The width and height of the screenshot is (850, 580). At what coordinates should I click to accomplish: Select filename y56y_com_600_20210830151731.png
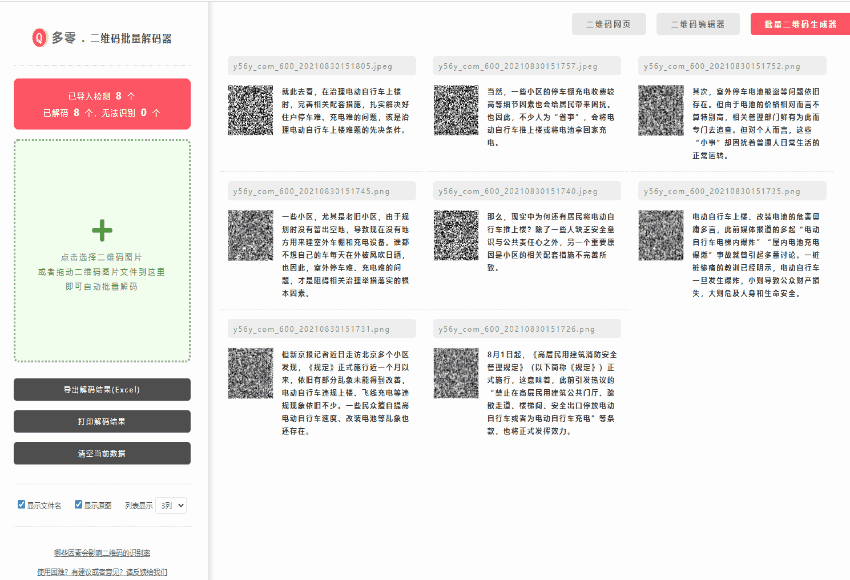(311, 329)
